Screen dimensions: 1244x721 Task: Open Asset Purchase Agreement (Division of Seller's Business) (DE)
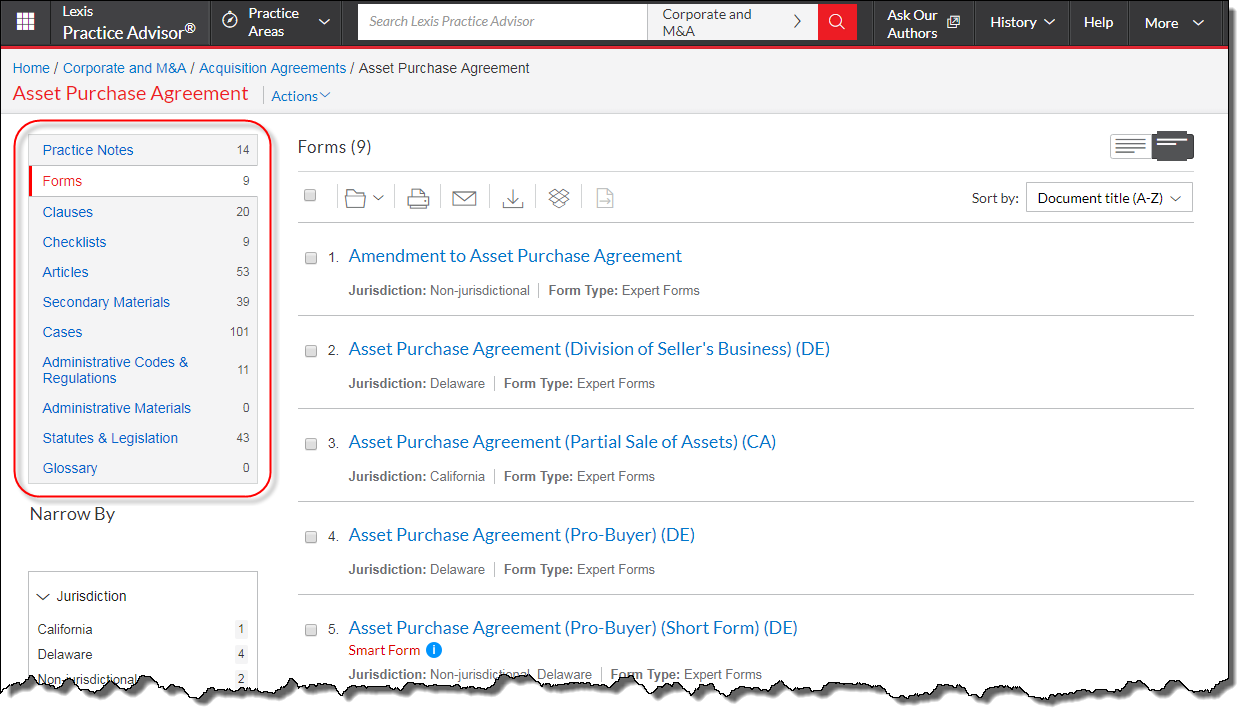click(589, 349)
